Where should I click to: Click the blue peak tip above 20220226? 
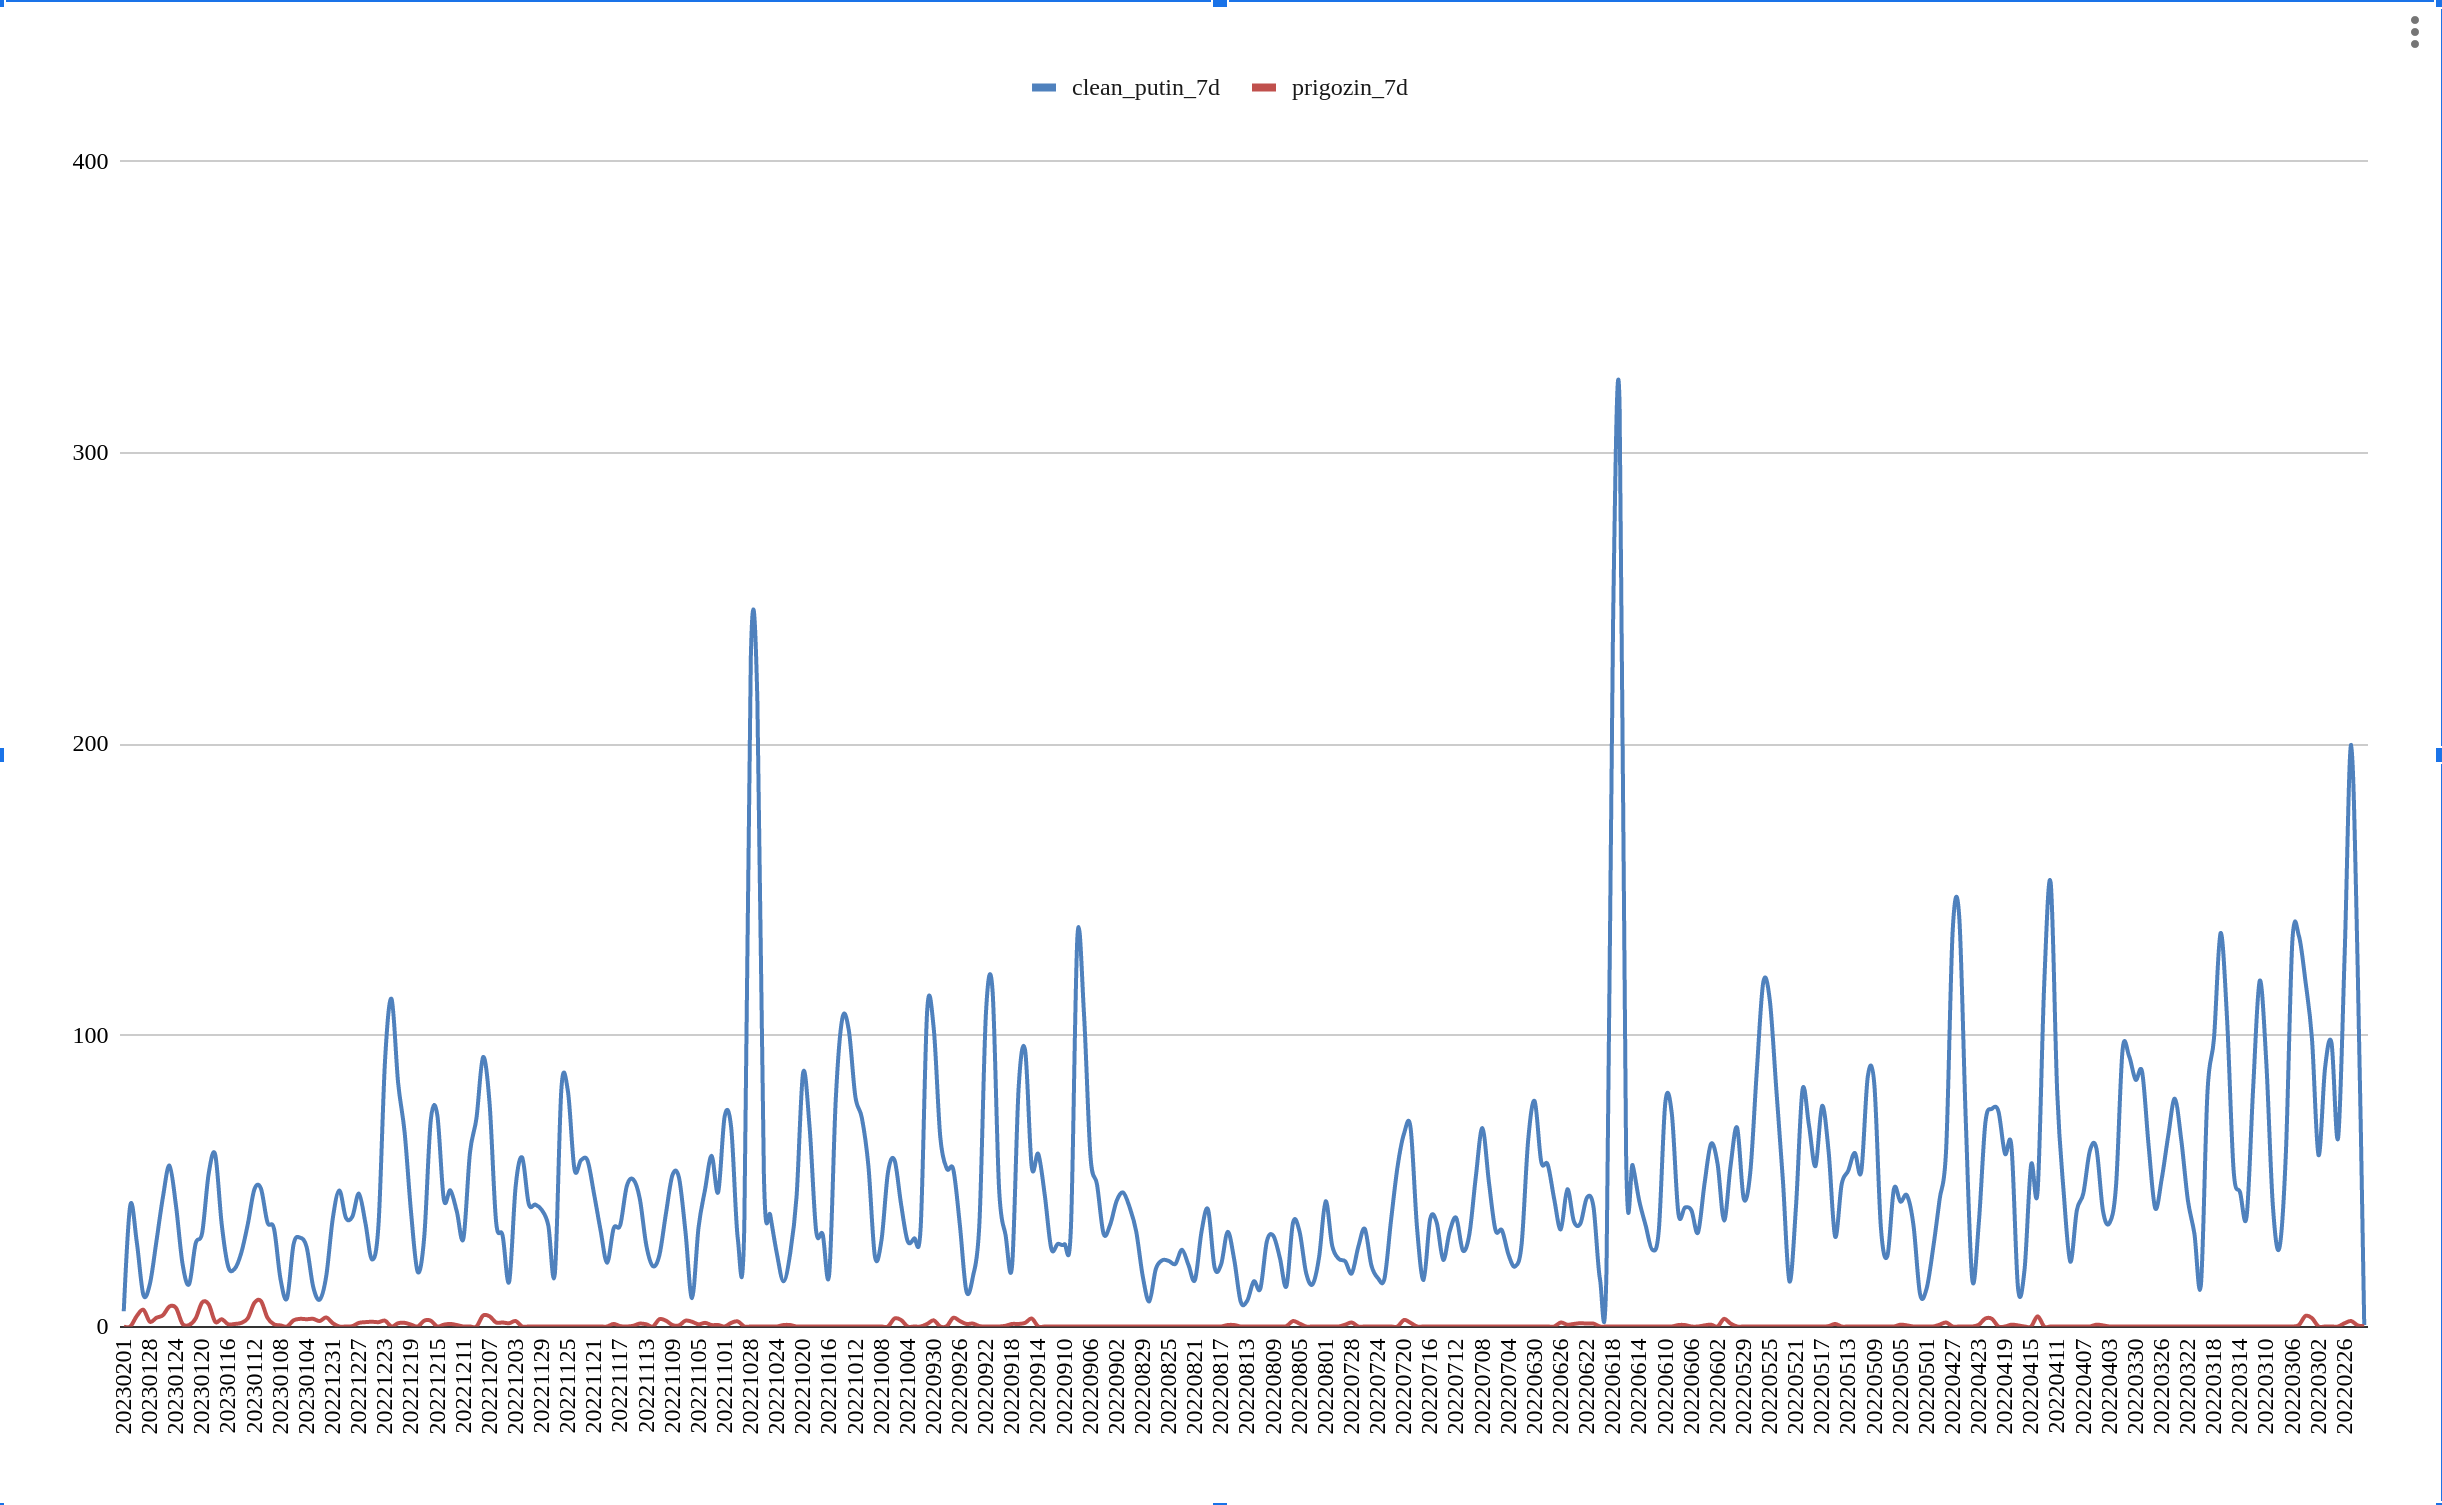pos(2350,746)
